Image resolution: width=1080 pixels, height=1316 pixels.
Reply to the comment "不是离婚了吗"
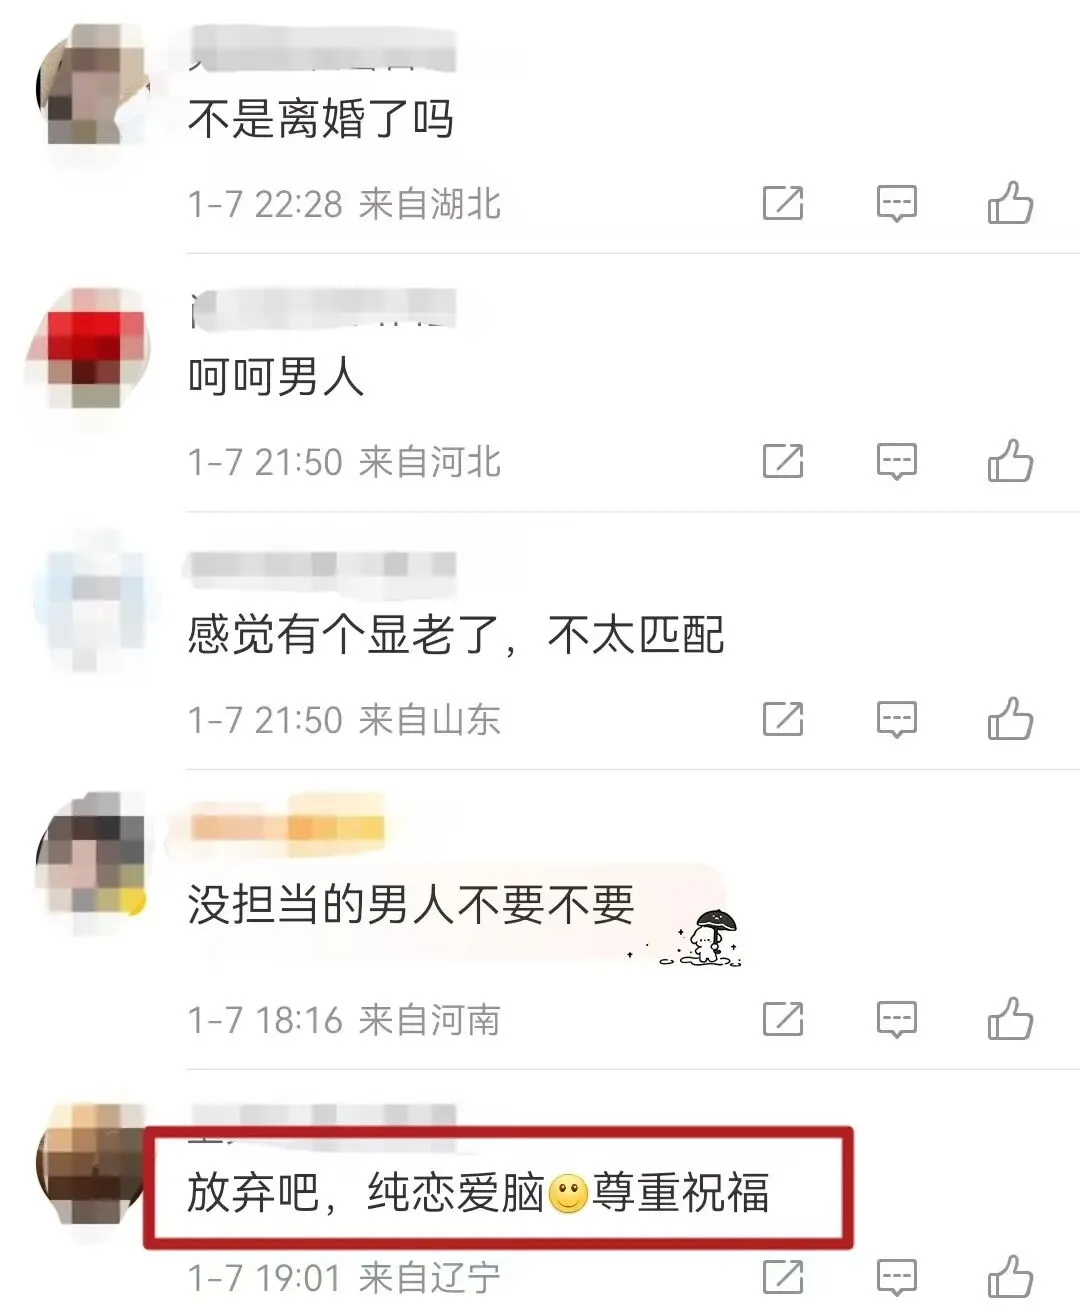[x=896, y=203]
